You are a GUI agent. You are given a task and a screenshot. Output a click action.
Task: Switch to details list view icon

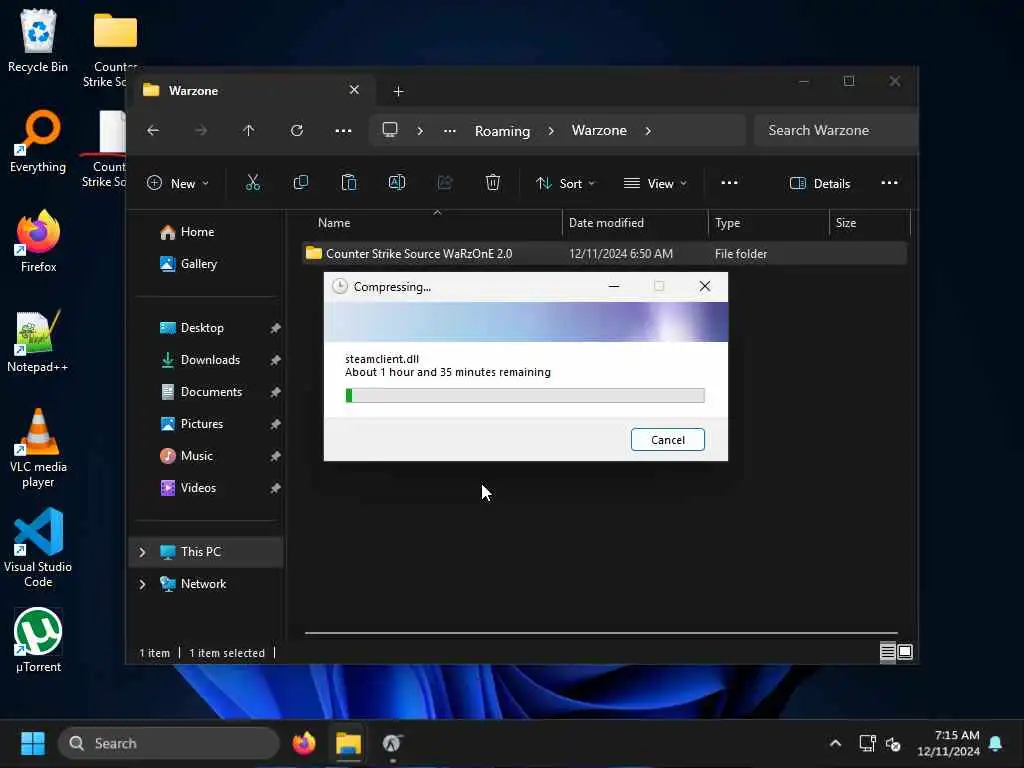888,652
